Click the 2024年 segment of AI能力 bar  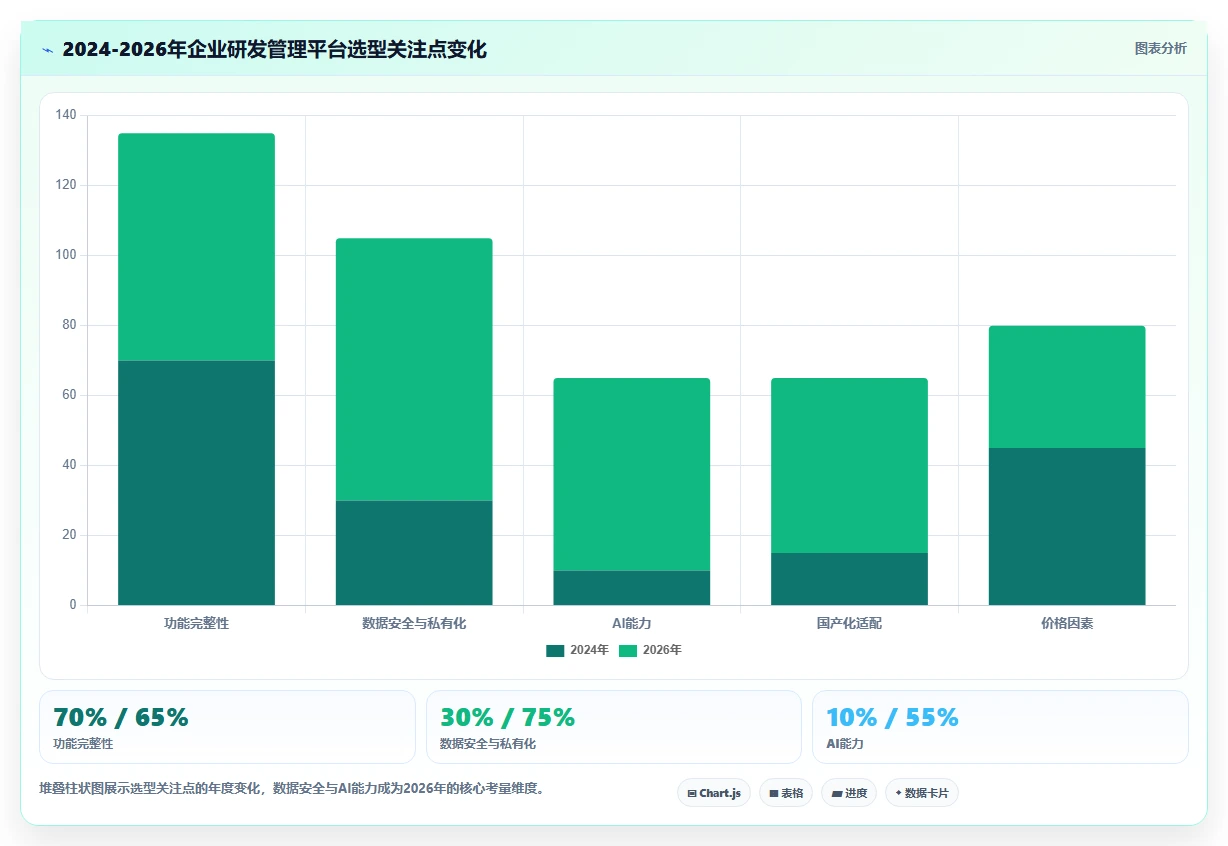pyautogui.click(x=631, y=587)
